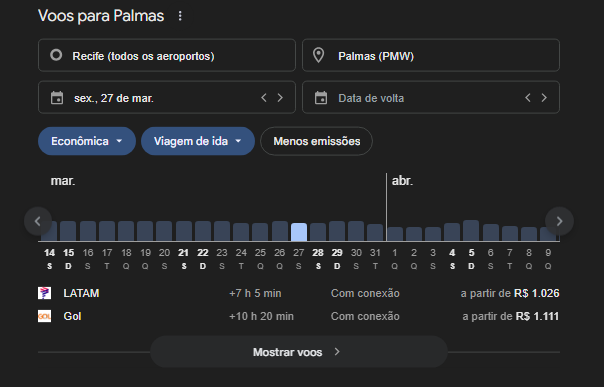Click Com conexão in the LATAM row
The height and width of the screenshot is (387, 604).
coord(365,293)
